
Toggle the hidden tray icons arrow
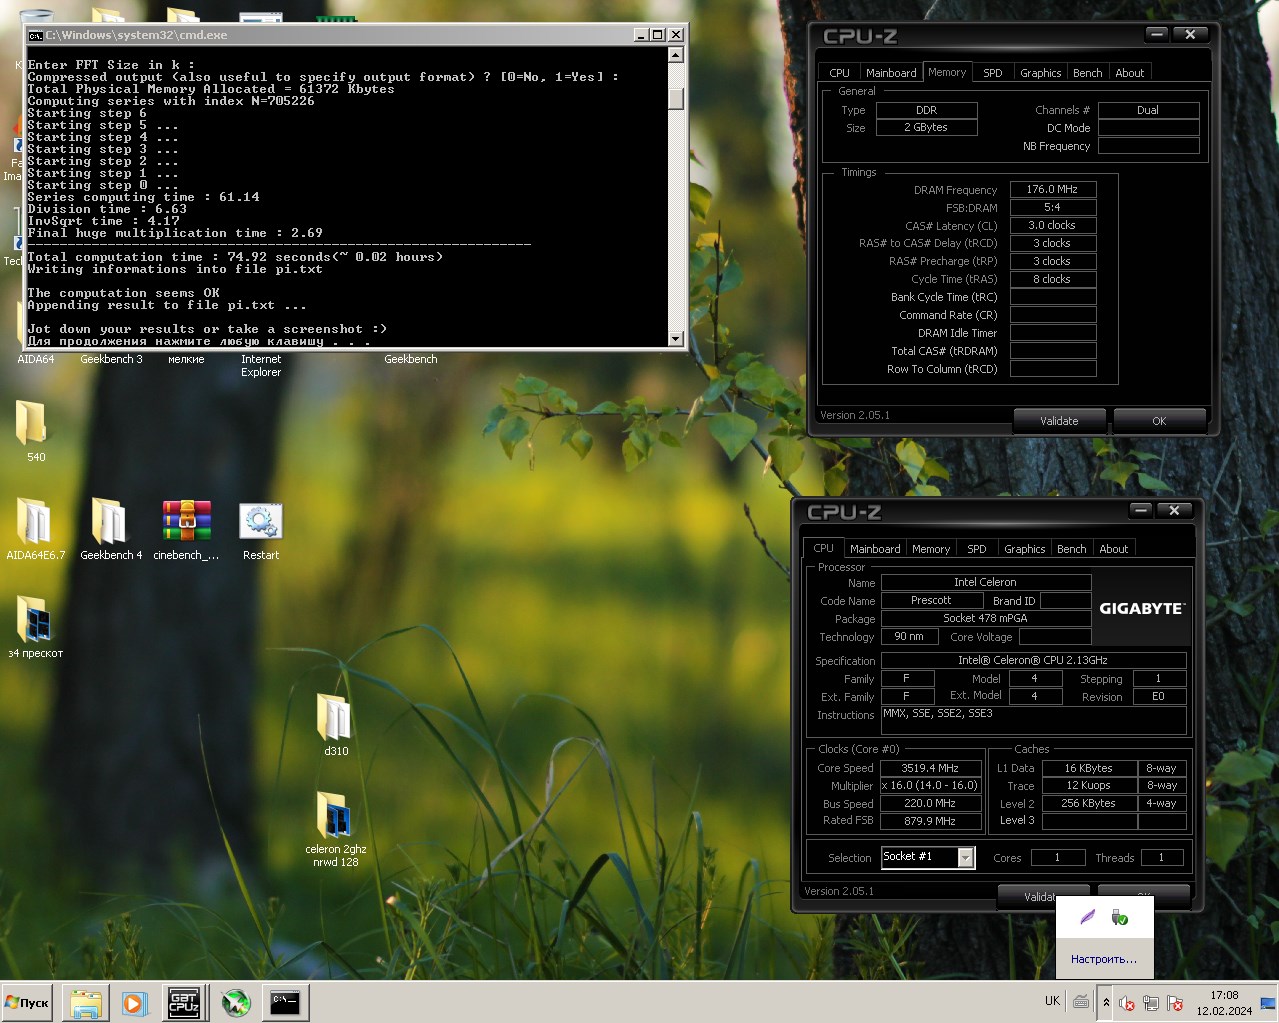1106,1003
